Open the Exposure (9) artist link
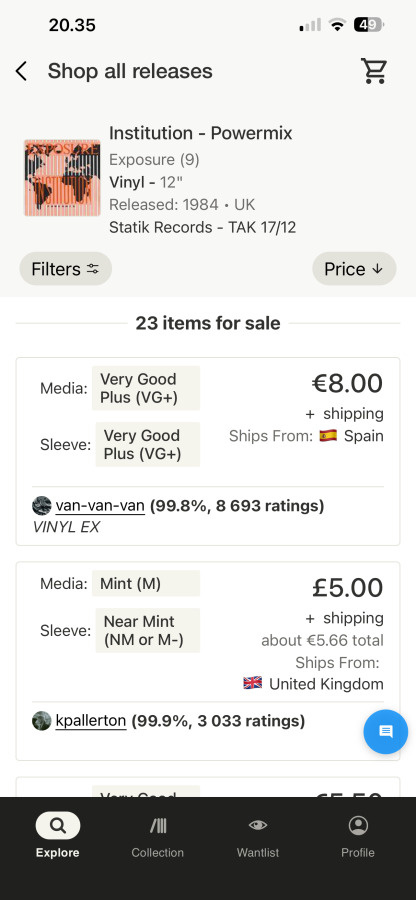The height and width of the screenshot is (900, 416). [x=154, y=160]
